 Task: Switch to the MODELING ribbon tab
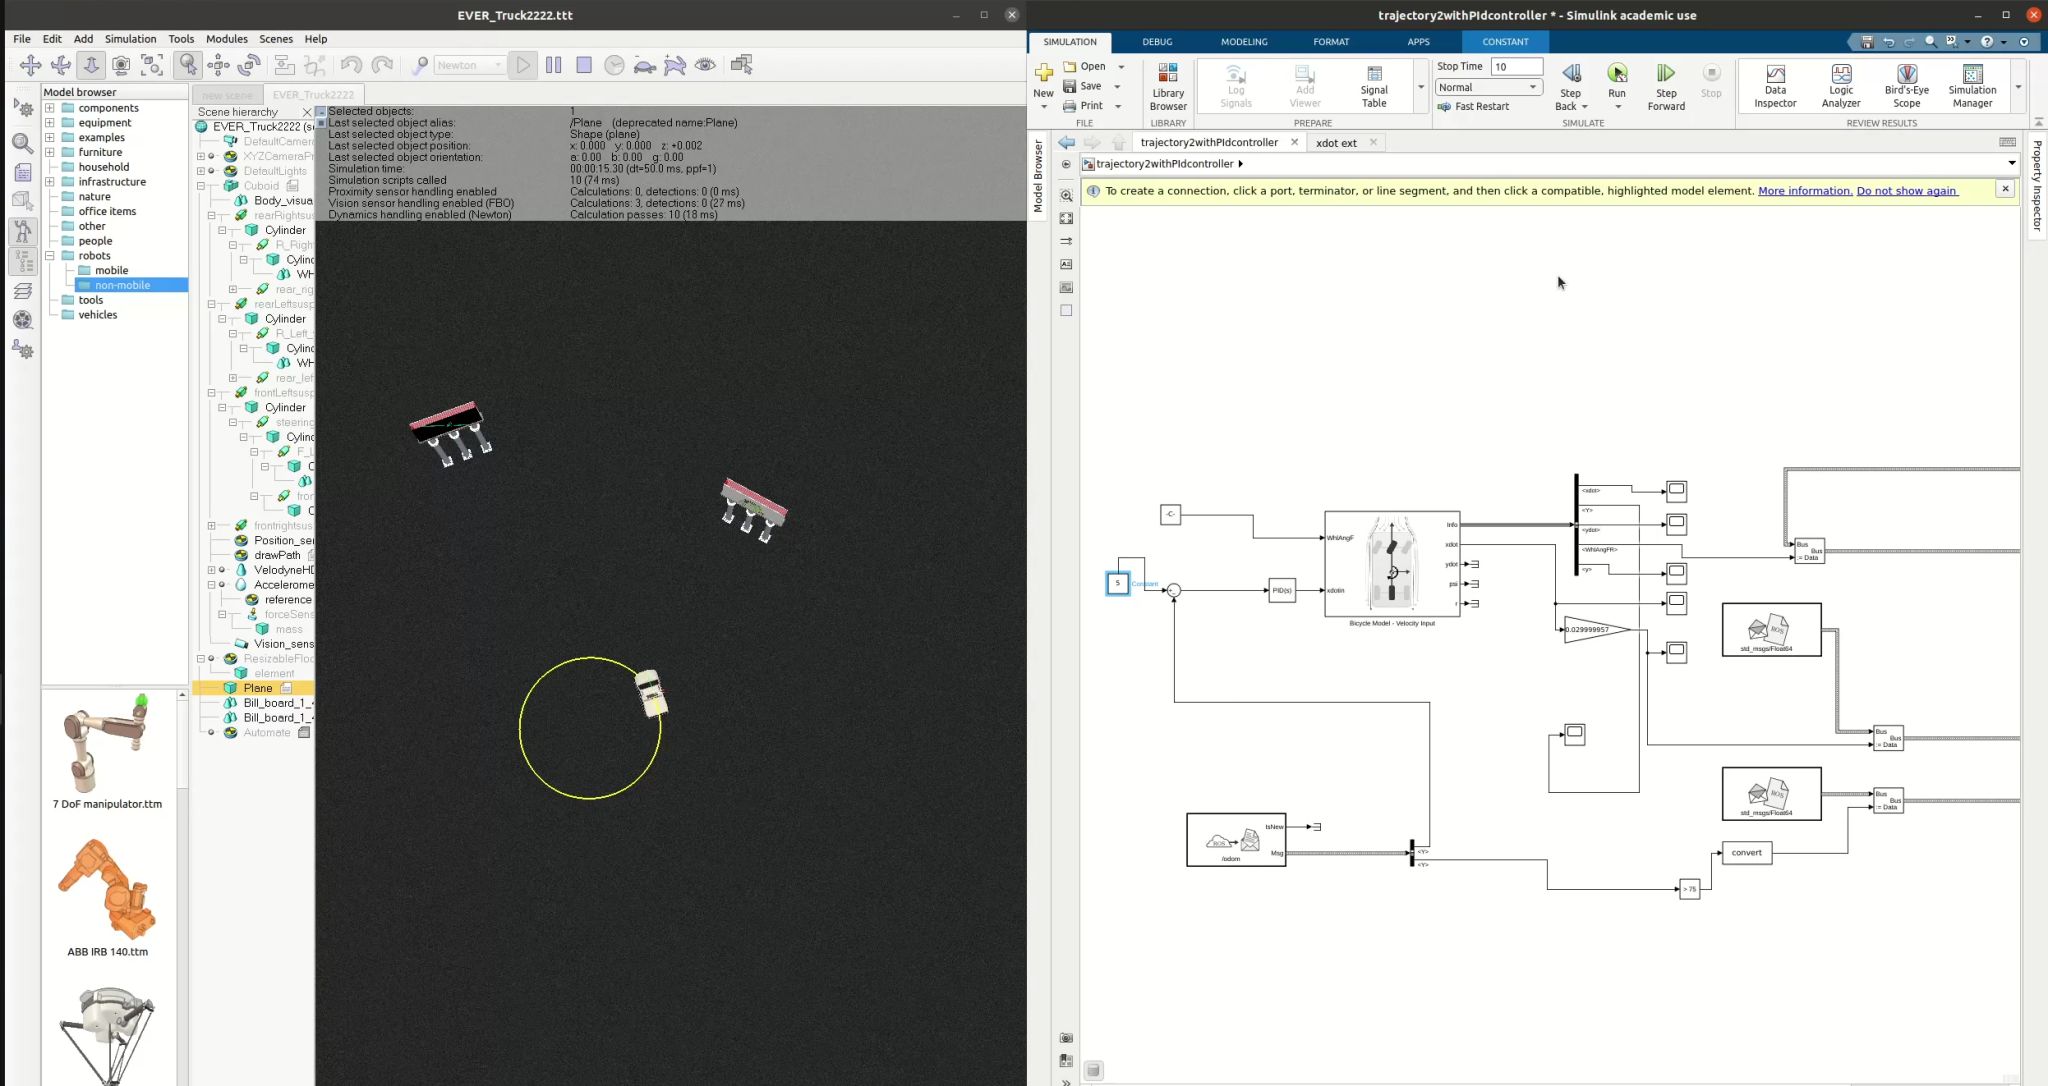[x=1243, y=42]
